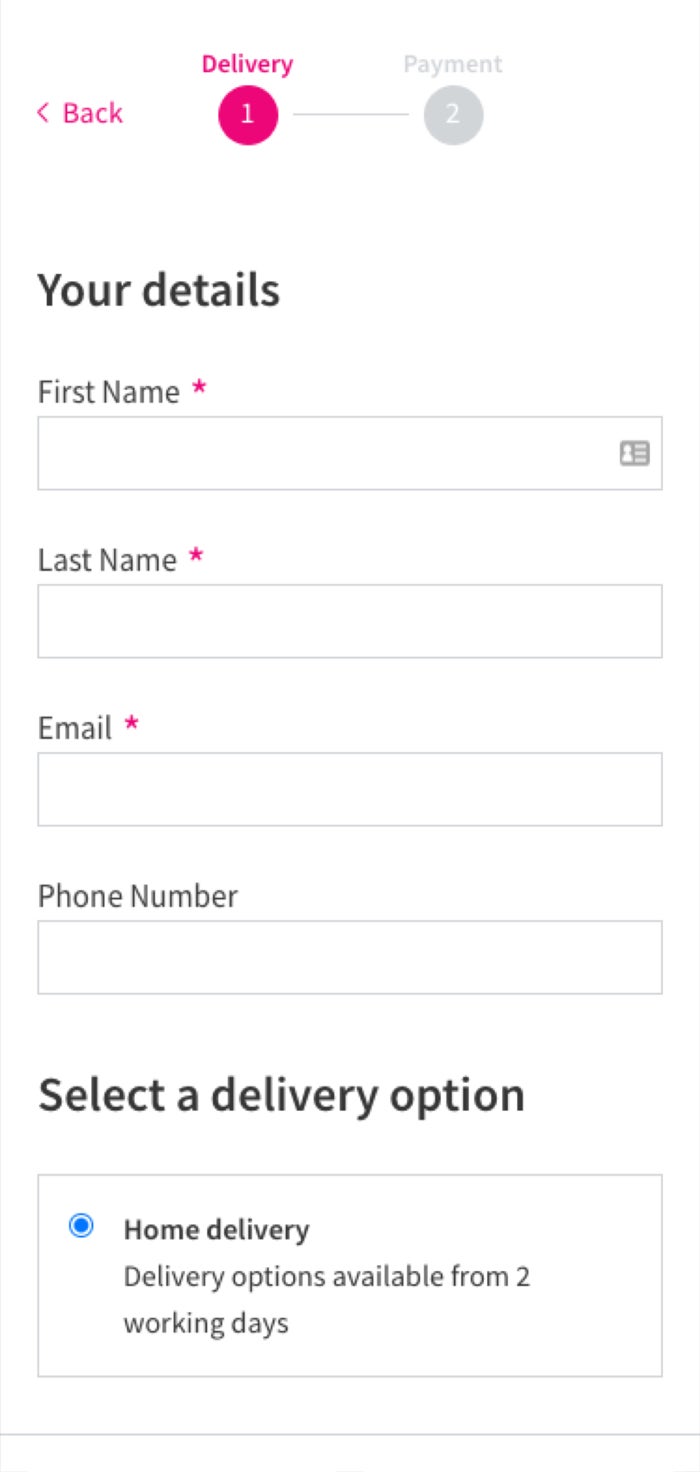
Task: Click the asterisk next to First Name
Action: 199,389
